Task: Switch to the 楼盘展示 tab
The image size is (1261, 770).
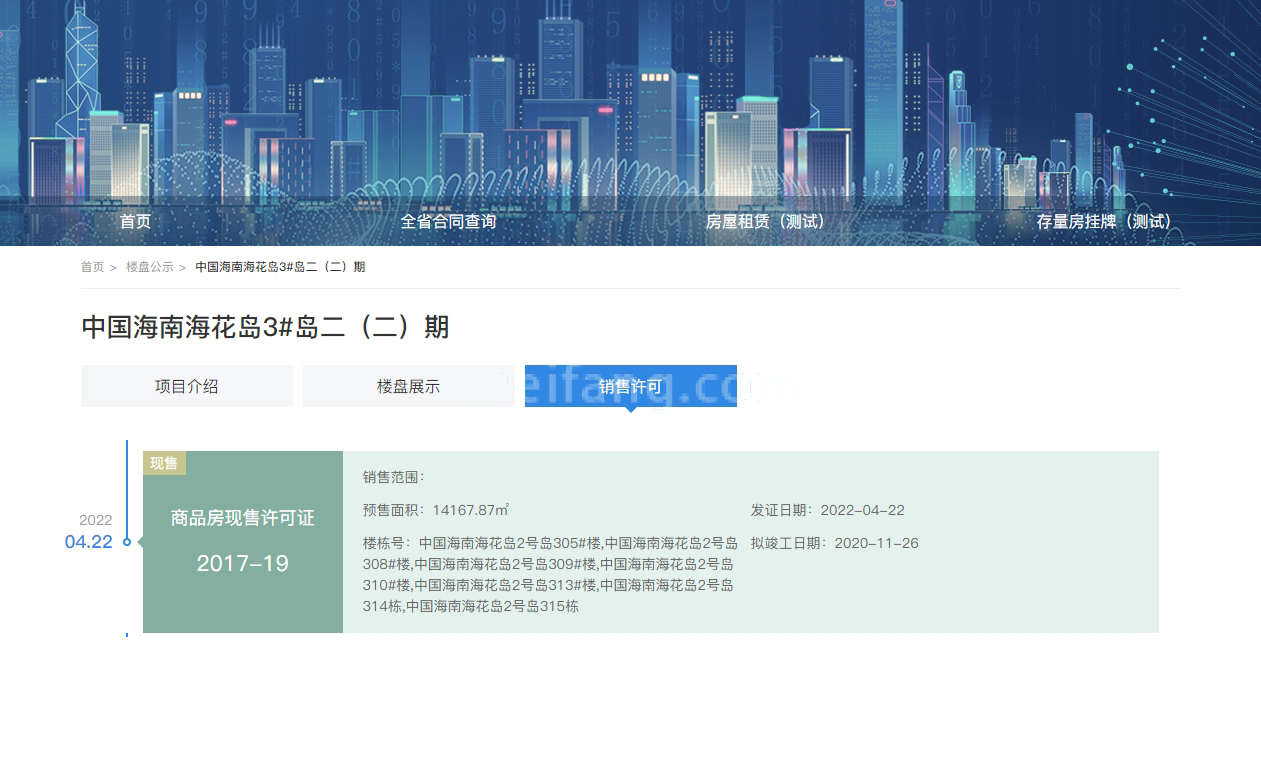Action: (x=408, y=386)
